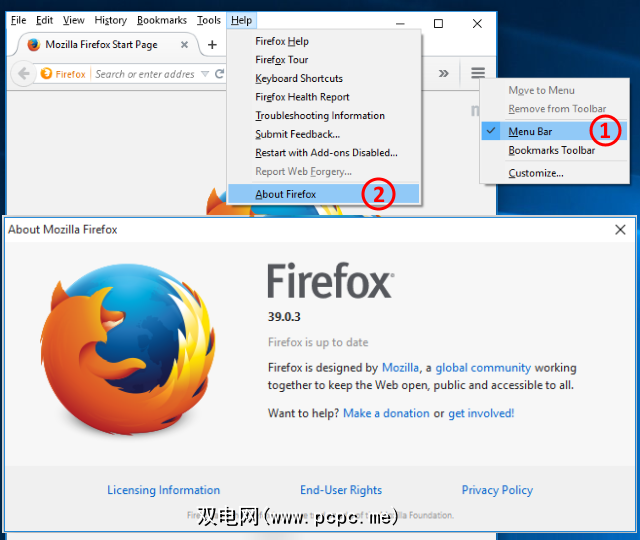Open the Edit menu
This screenshot has width=640, height=540.
pyautogui.click(x=44, y=20)
